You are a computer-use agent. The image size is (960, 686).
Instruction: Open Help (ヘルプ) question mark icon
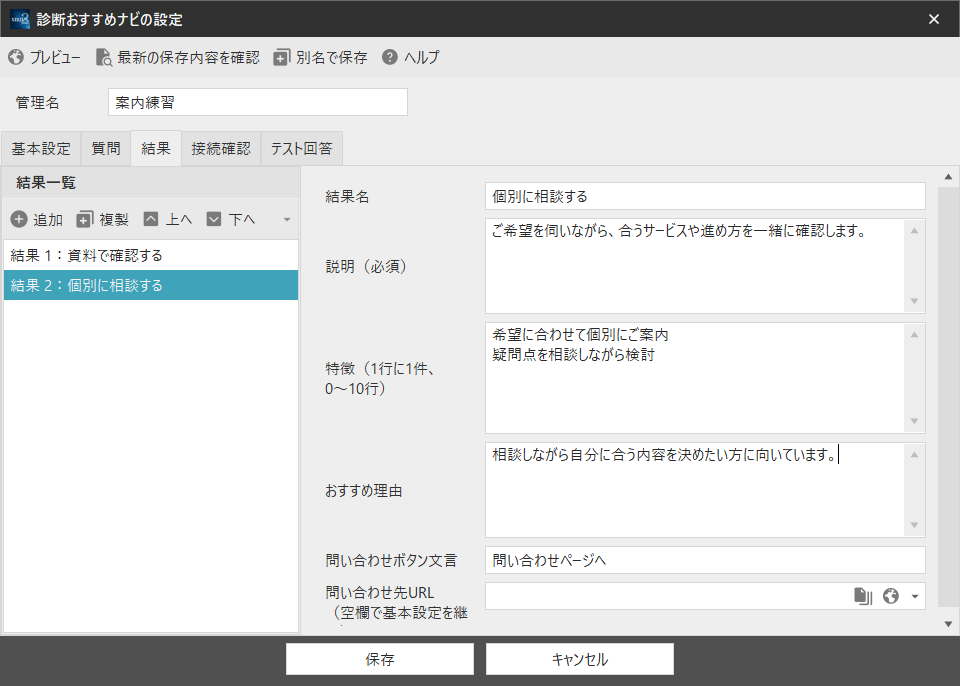click(x=389, y=57)
